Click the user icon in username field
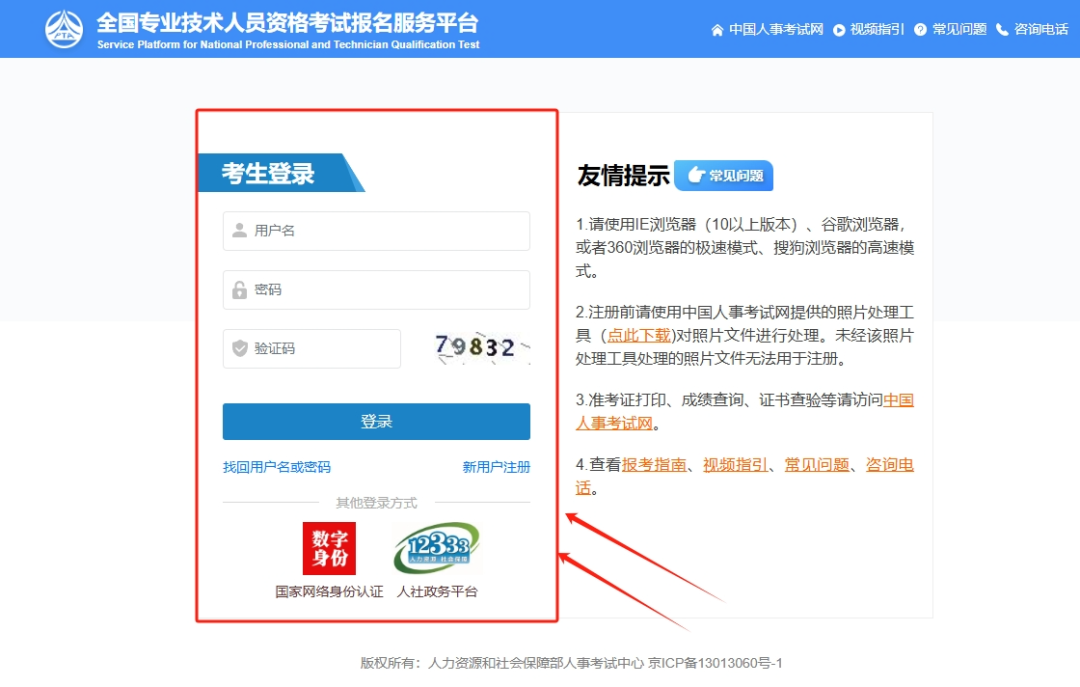The height and width of the screenshot is (687, 1080). coord(240,230)
